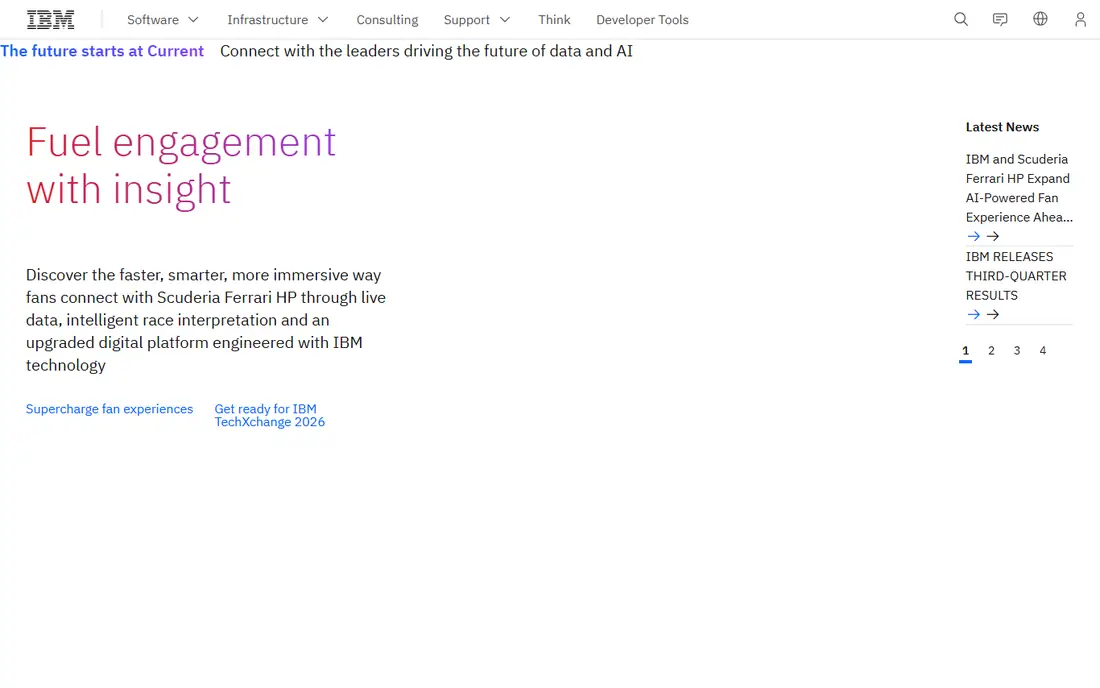Open Get ready for IBM TechXchange 2026
Viewport: 1100px width, 688px height.
(269, 415)
